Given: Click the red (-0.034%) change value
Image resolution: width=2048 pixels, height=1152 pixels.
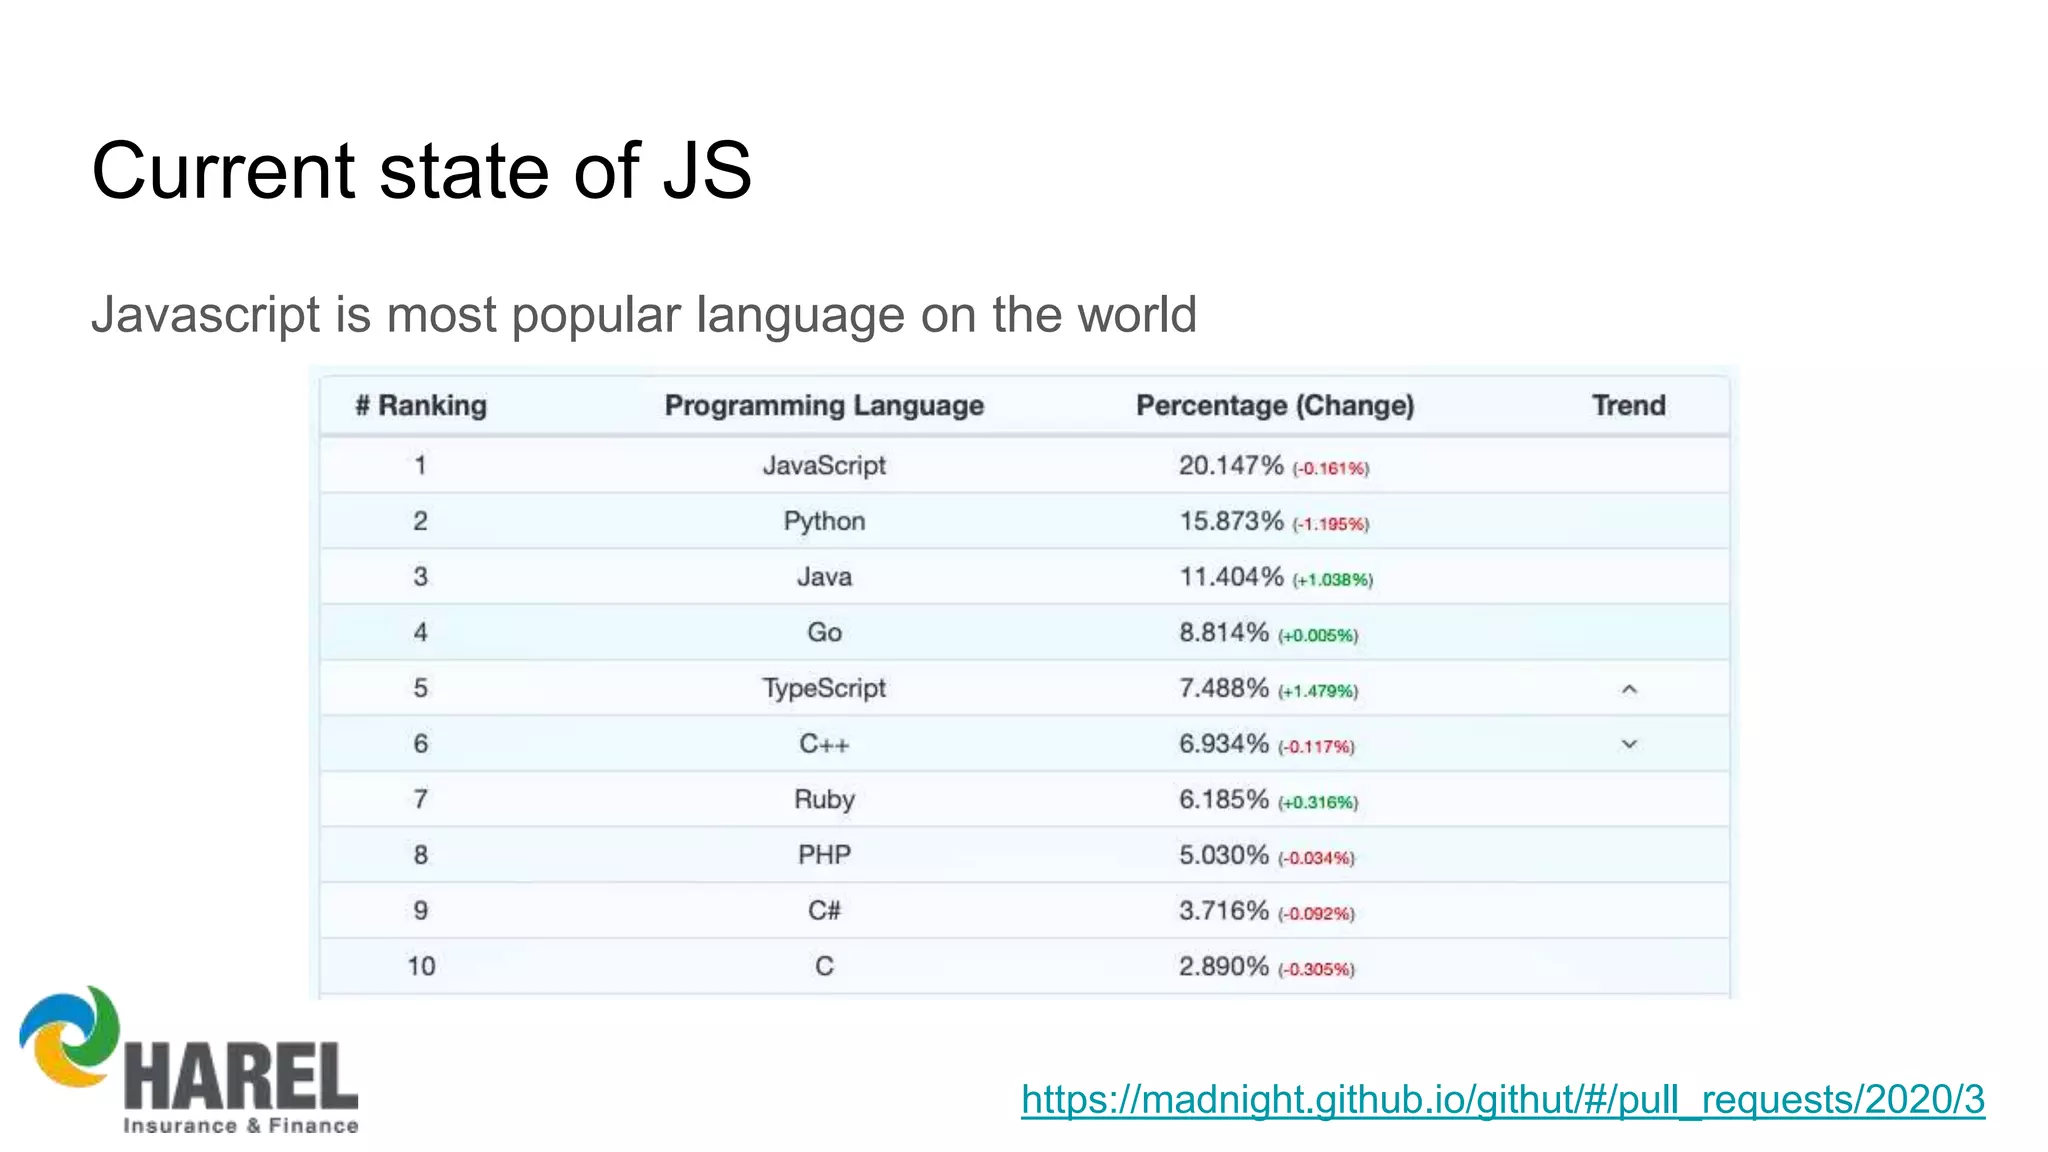Looking at the screenshot, I should coord(1316,858).
